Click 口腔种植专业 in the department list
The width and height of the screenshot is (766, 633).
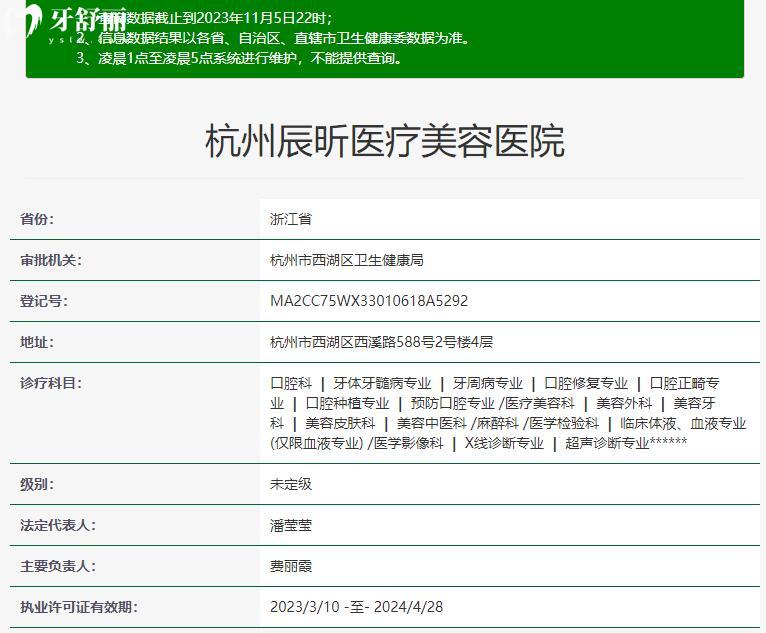tap(347, 403)
